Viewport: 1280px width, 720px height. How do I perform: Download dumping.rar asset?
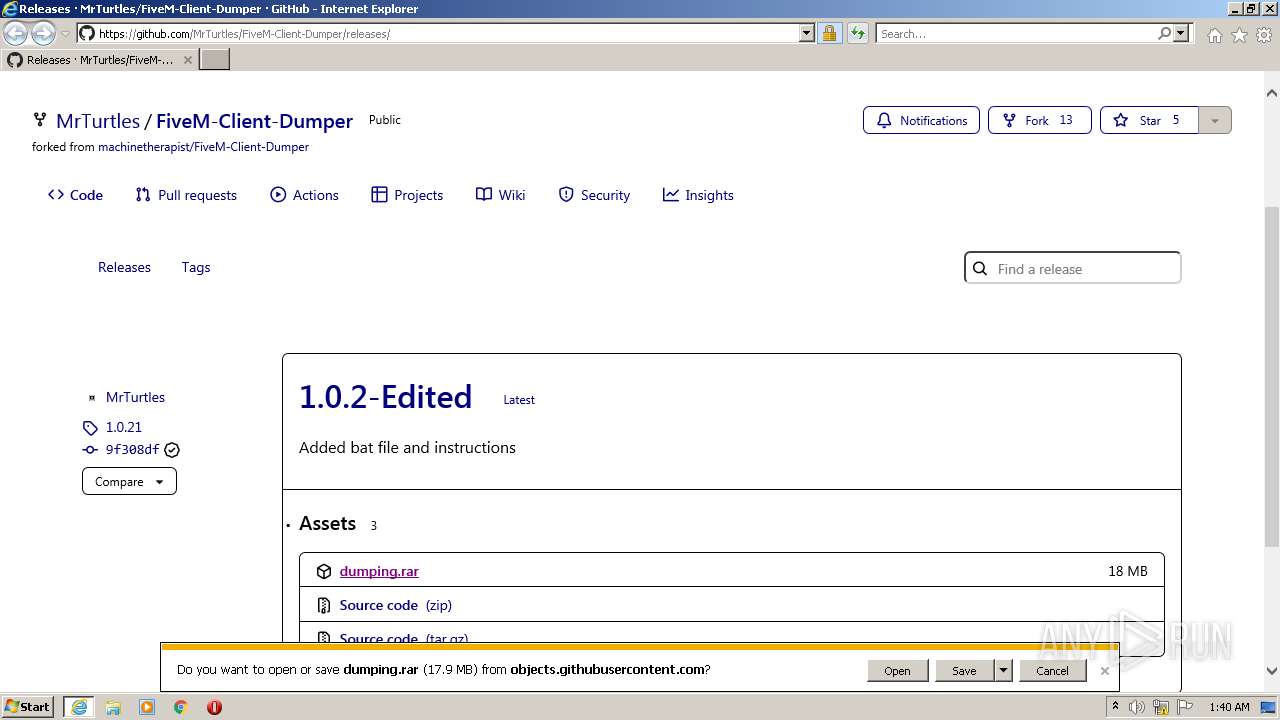tap(379, 571)
